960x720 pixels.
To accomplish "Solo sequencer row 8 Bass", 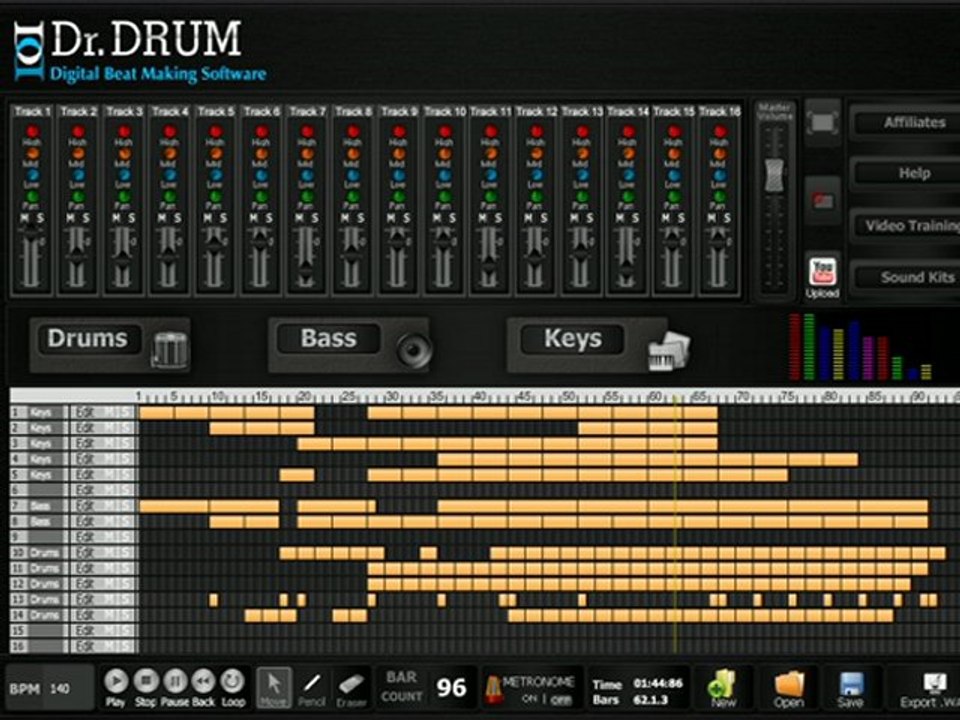I will [x=127, y=522].
